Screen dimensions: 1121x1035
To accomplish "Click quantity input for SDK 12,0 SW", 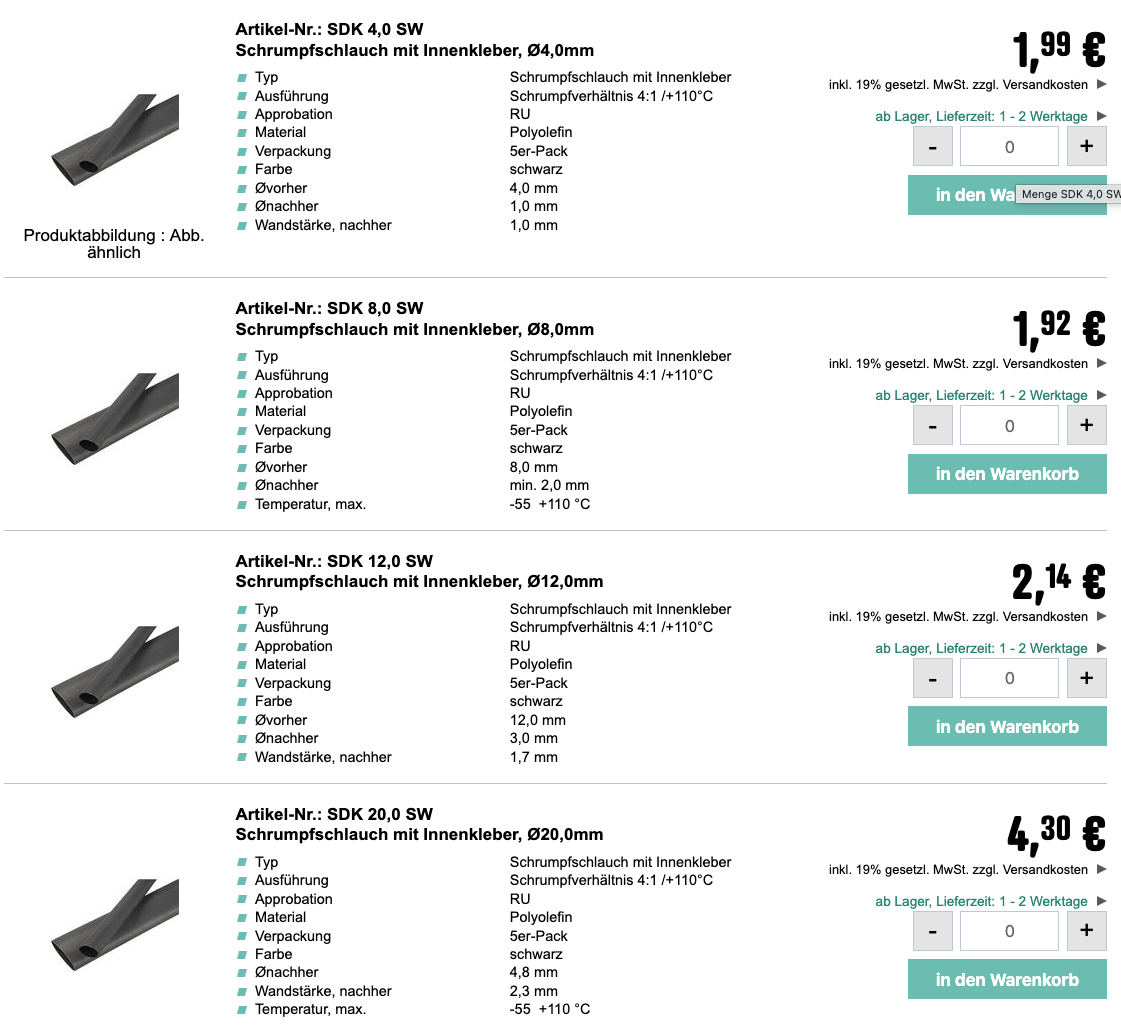I will tap(1009, 678).
